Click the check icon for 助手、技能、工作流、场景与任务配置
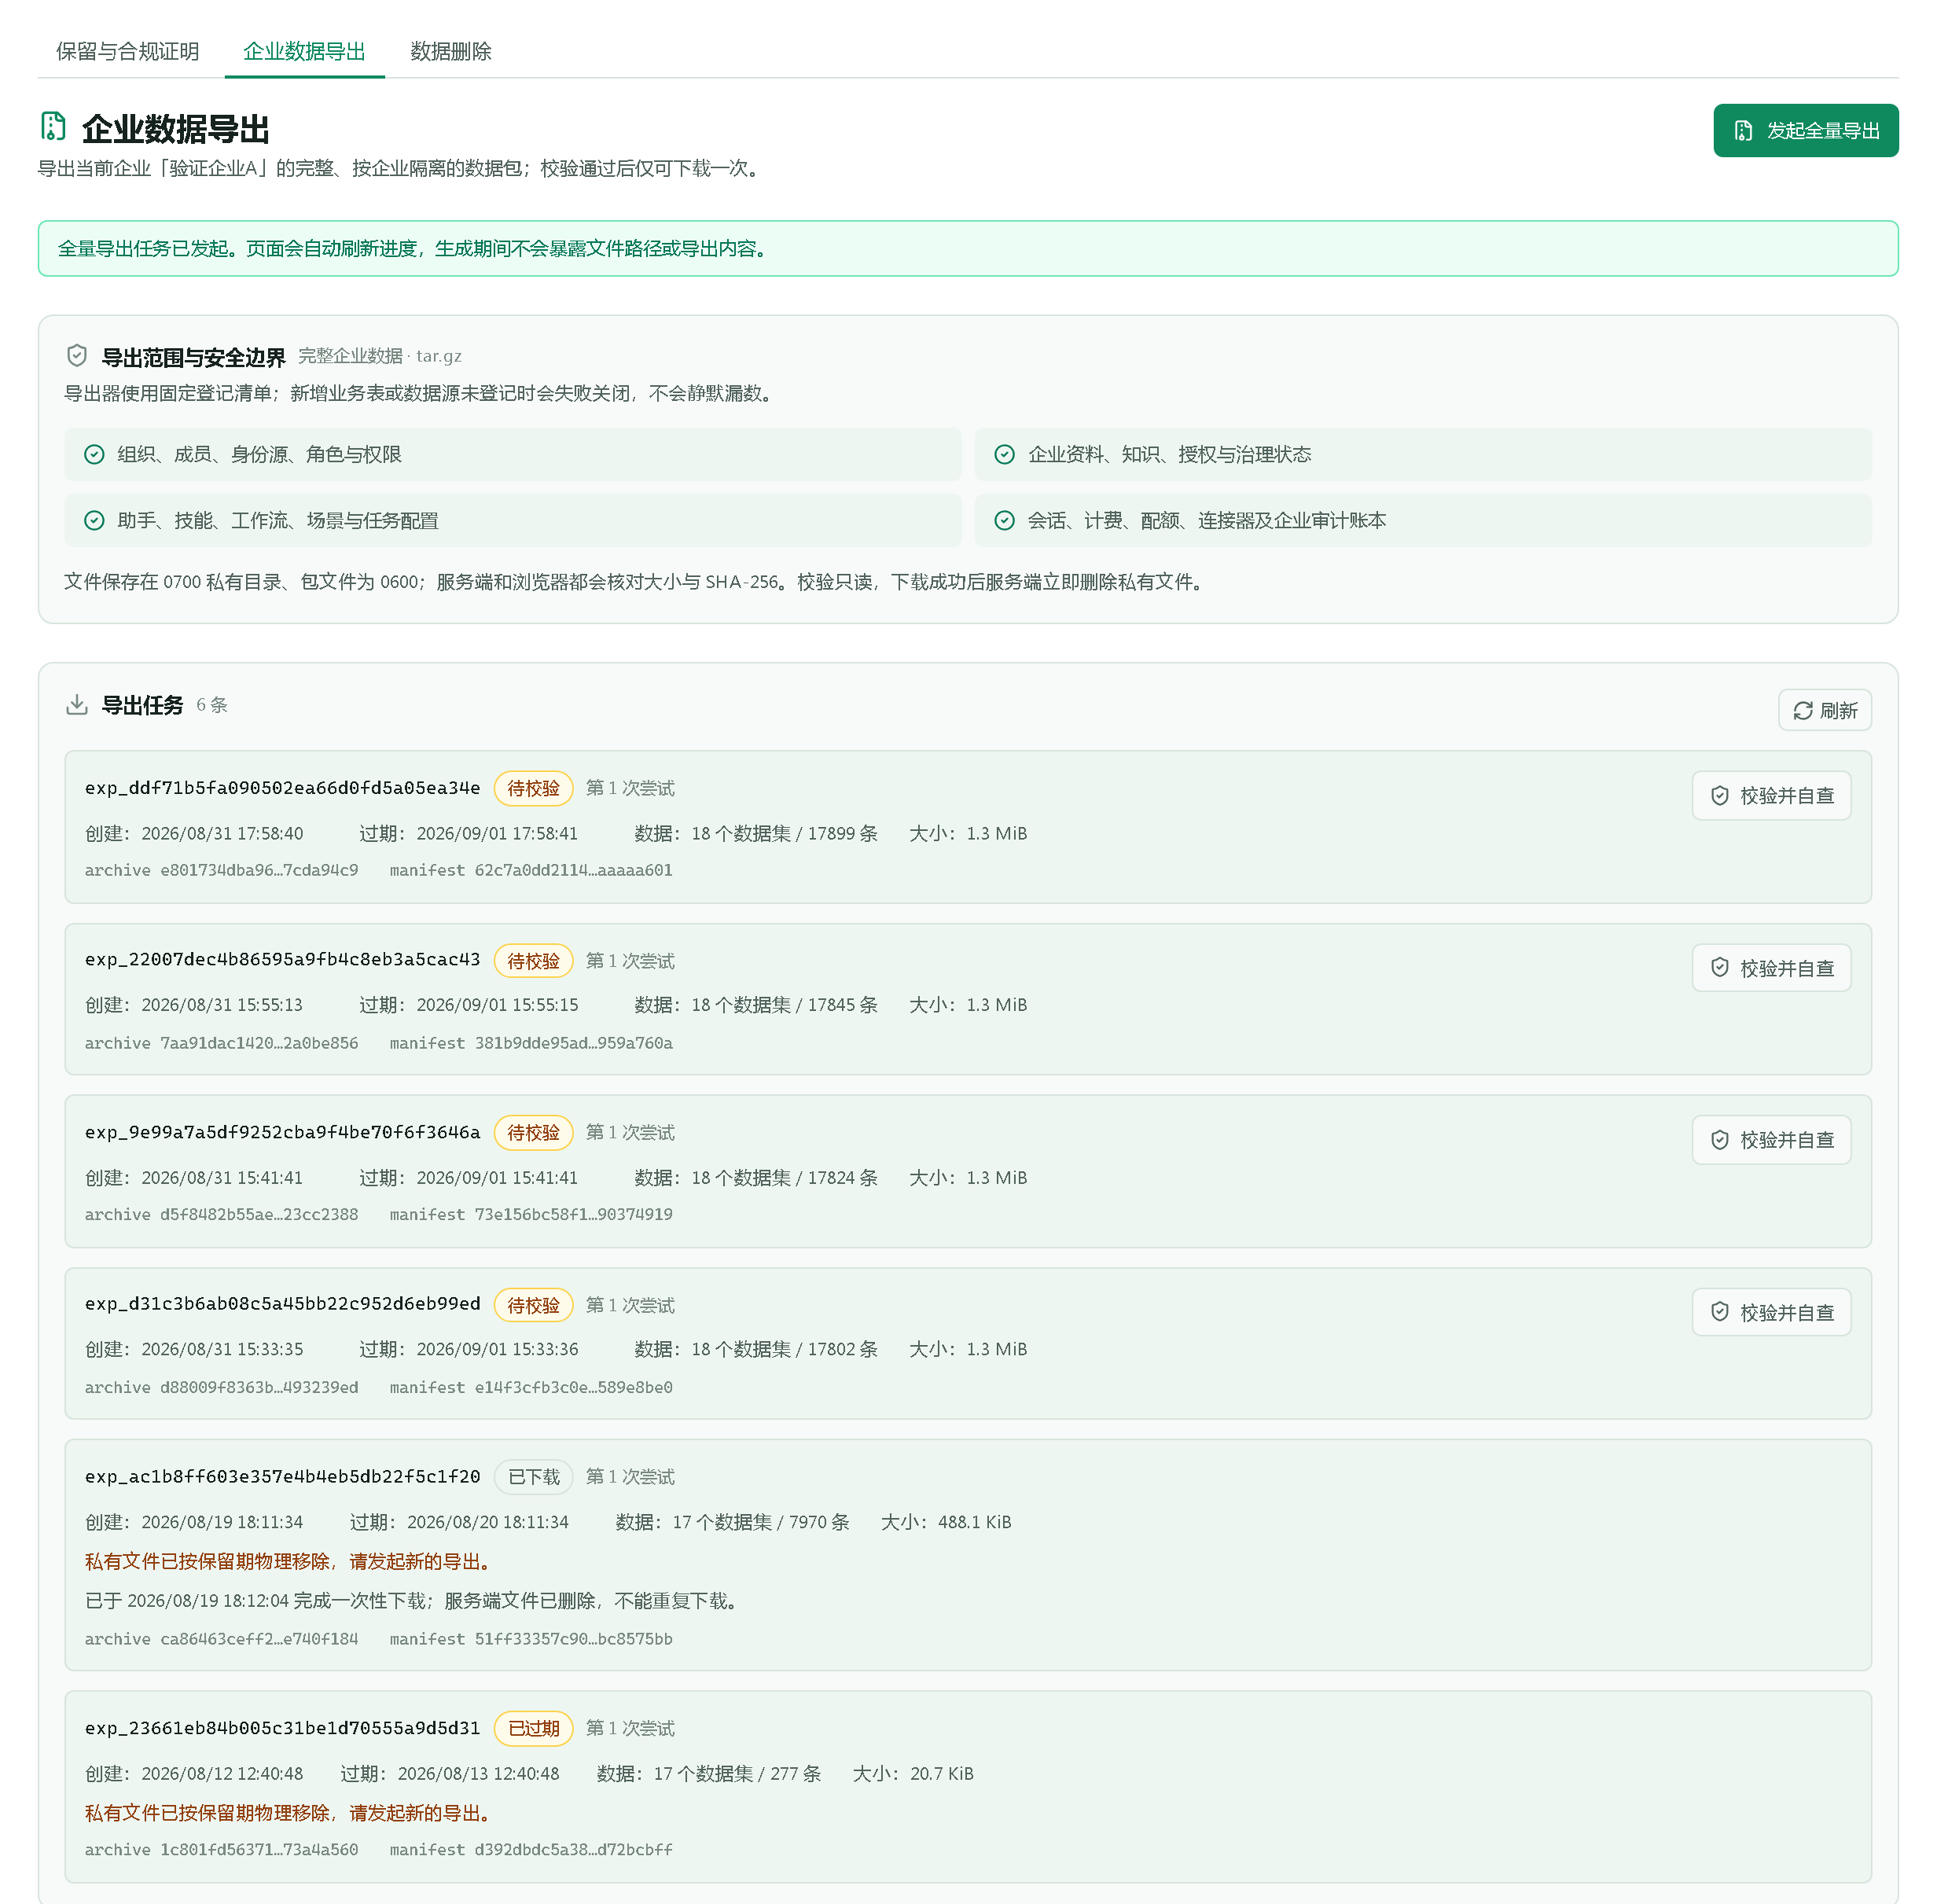Screen dimensions: 1937x1904 (94, 521)
